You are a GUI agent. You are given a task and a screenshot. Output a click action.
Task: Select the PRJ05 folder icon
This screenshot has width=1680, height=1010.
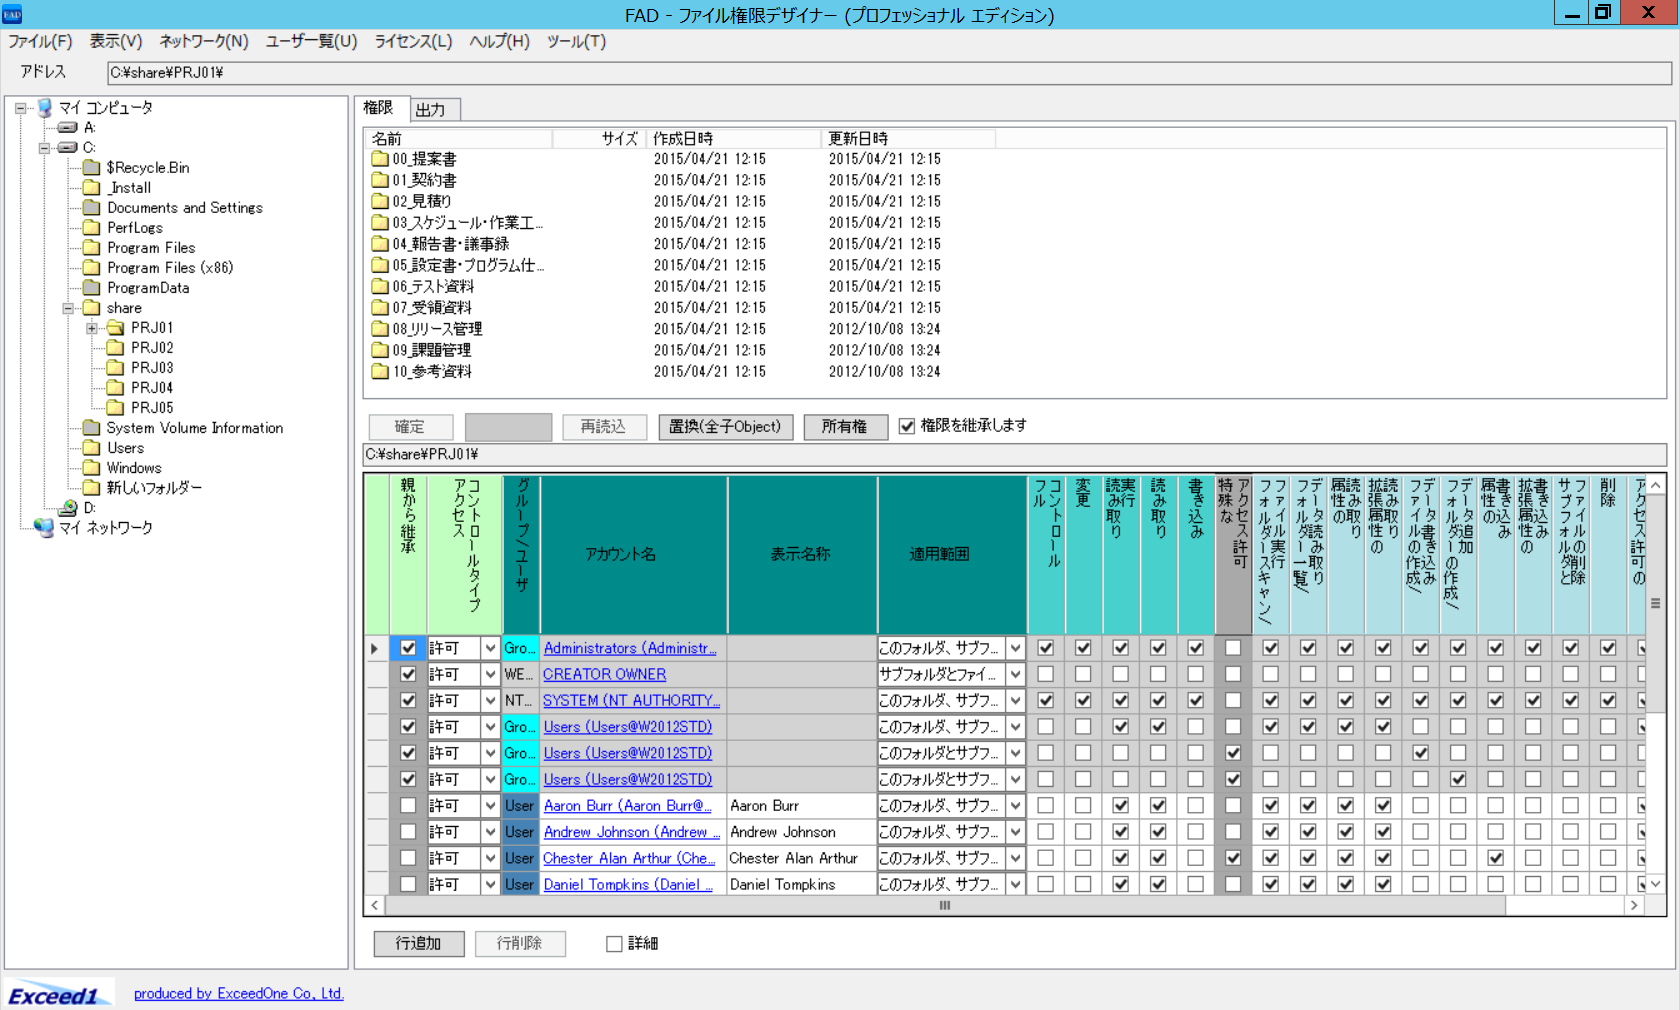pos(116,407)
